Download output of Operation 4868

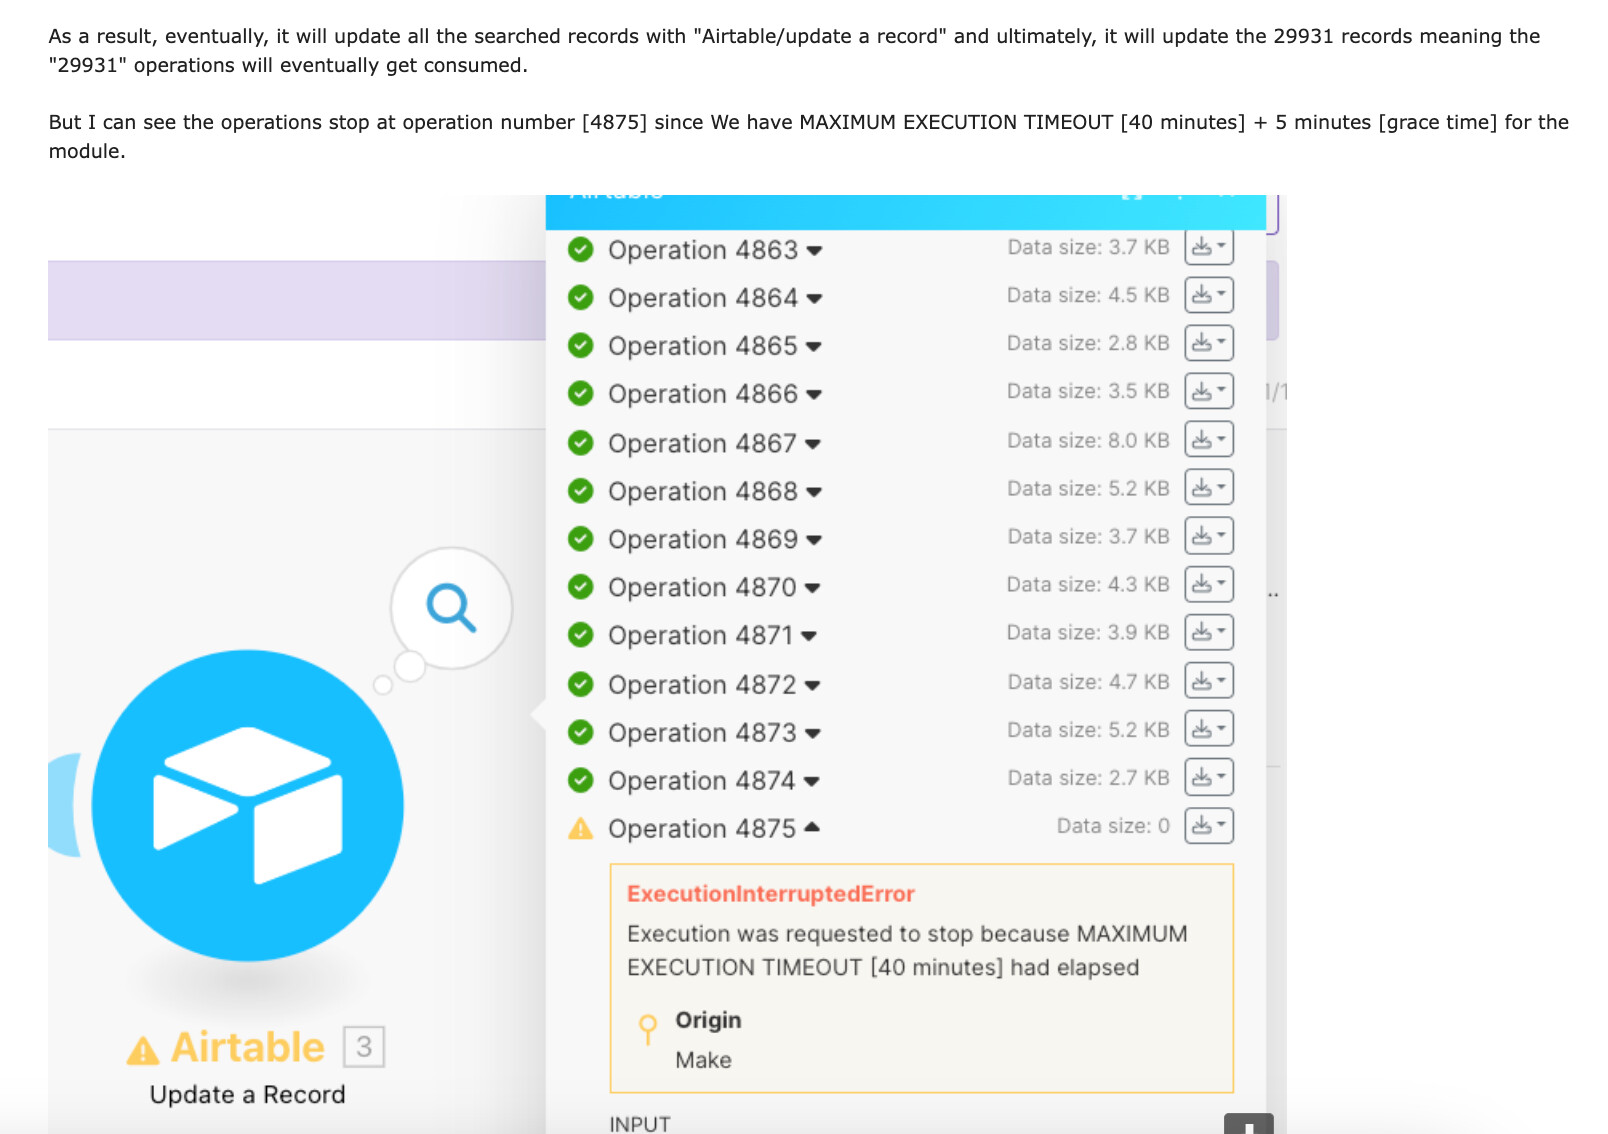pos(1209,487)
